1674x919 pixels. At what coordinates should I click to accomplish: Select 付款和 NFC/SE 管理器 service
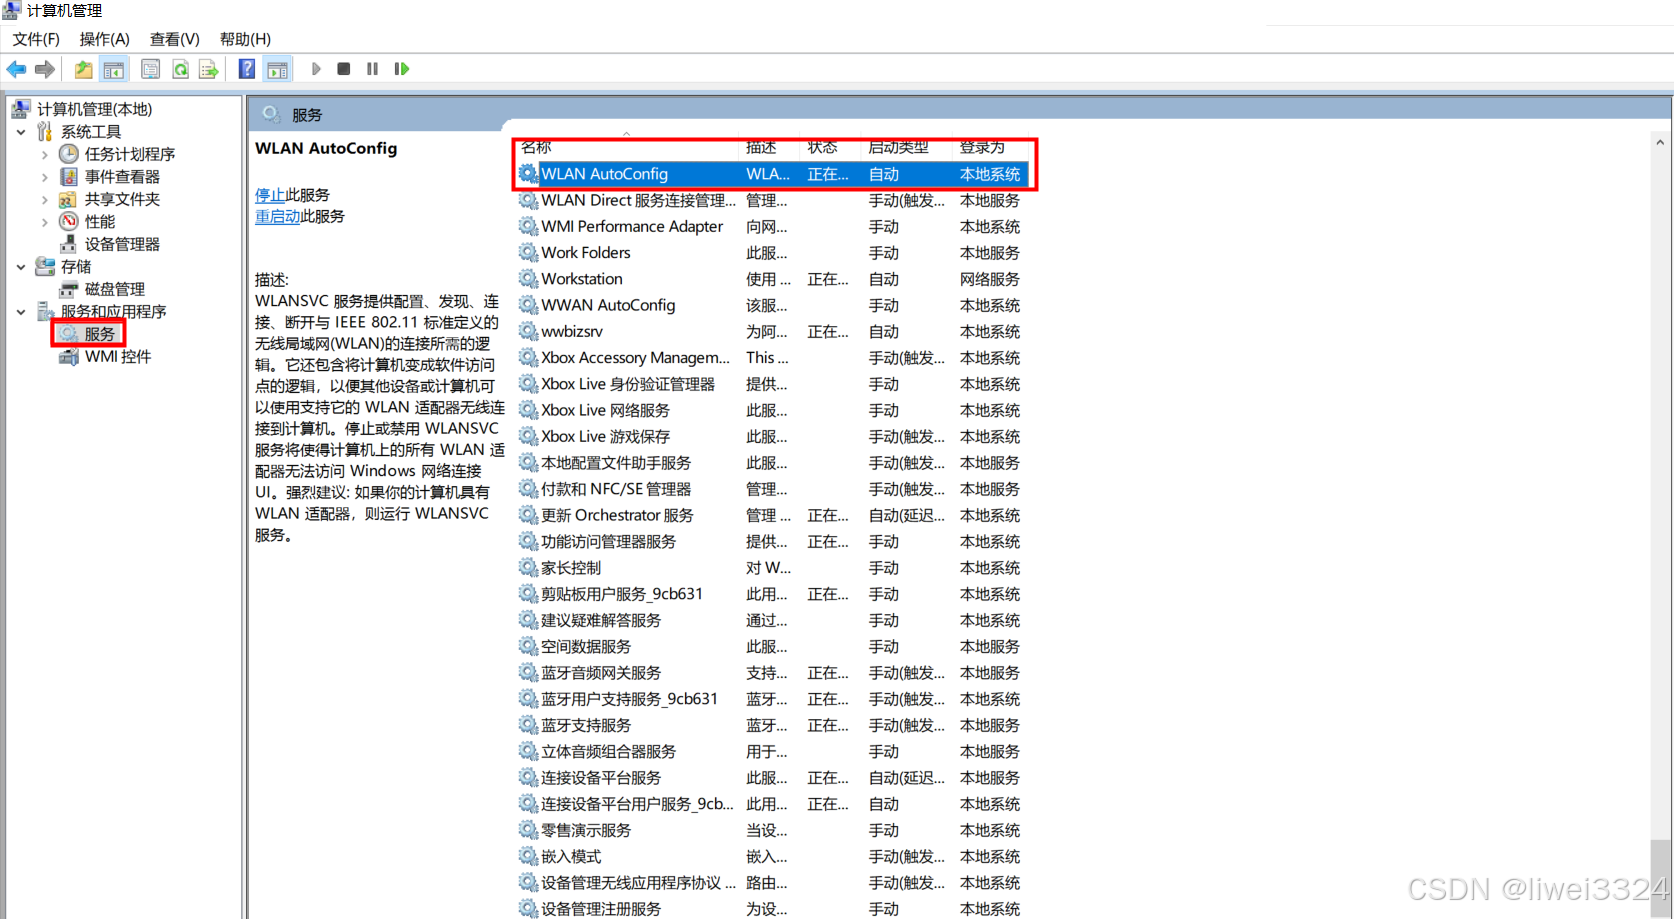[772, 489]
